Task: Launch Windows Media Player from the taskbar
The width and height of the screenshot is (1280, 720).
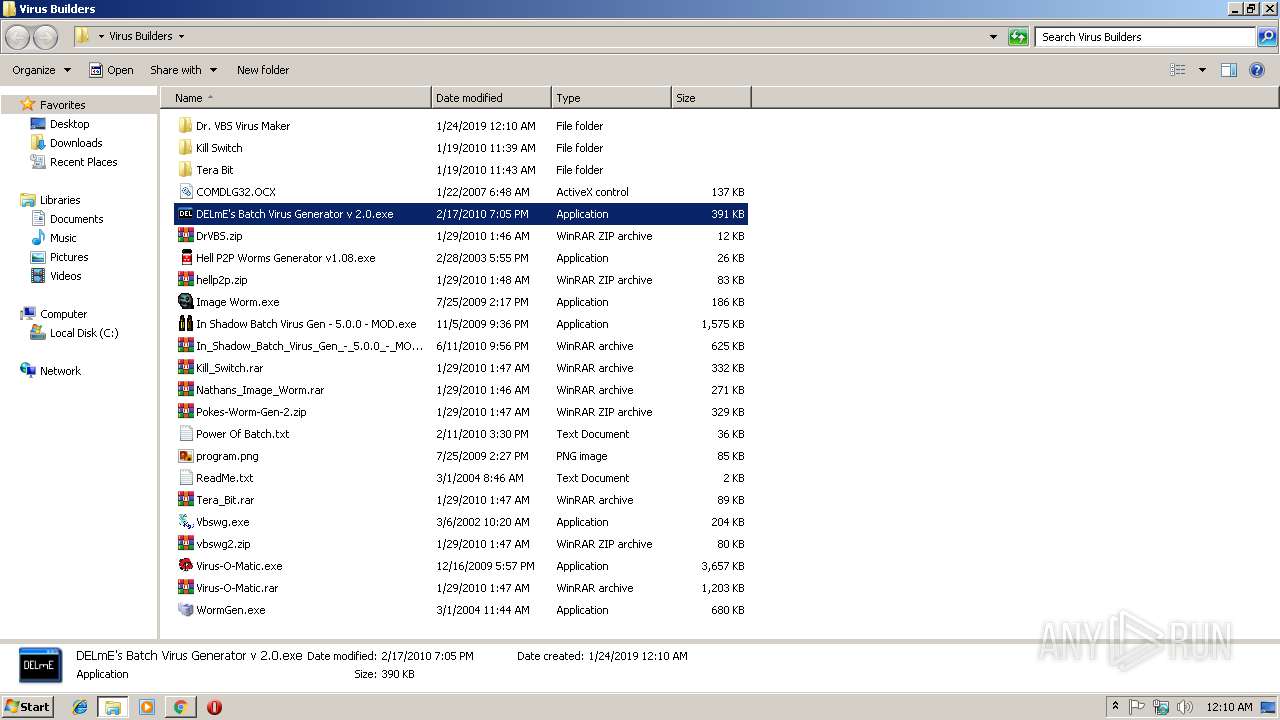Action: (x=147, y=707)
